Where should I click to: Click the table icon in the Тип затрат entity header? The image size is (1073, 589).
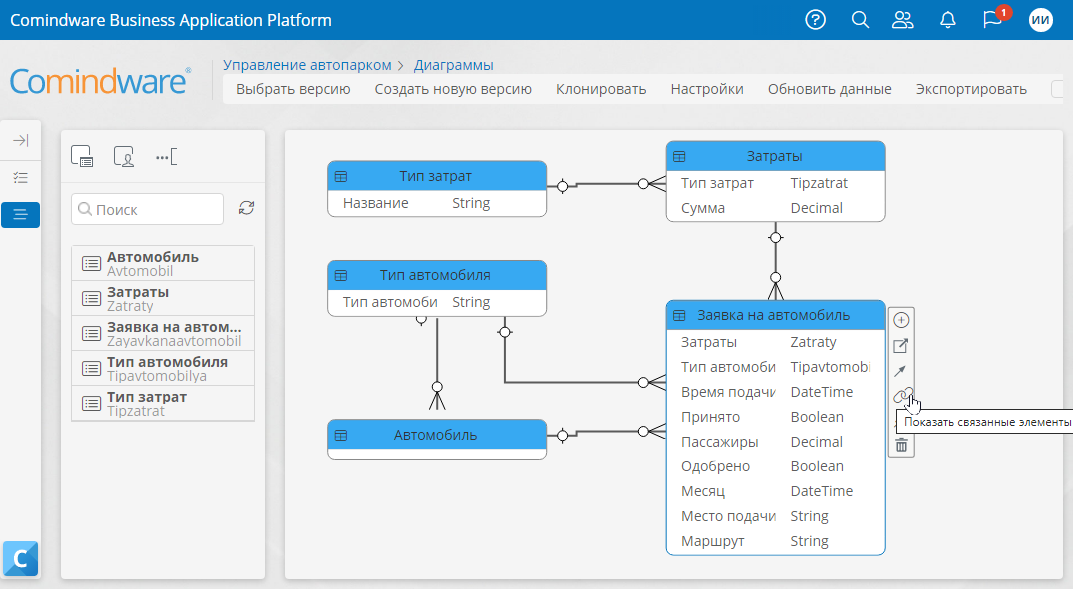click(x=341, y=176)
